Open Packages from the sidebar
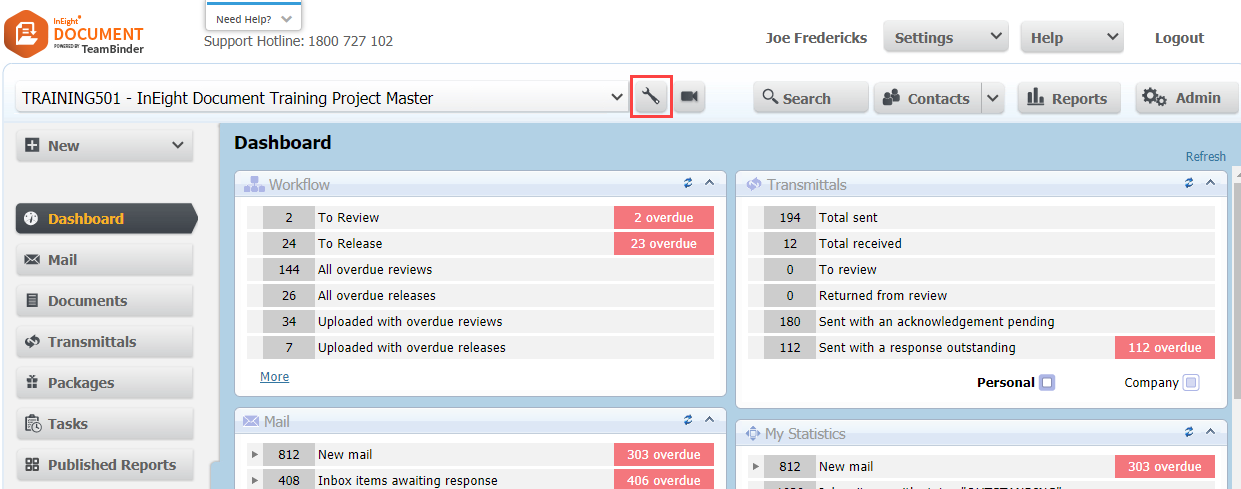 105,383
